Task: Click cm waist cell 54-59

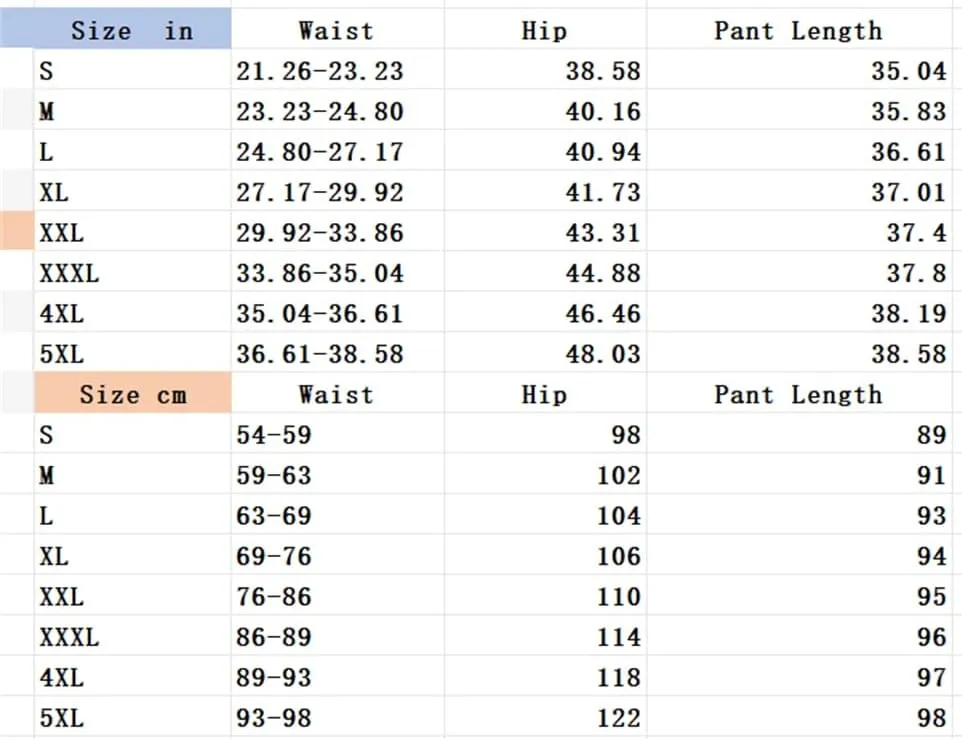Action: (x=337, y=433)
